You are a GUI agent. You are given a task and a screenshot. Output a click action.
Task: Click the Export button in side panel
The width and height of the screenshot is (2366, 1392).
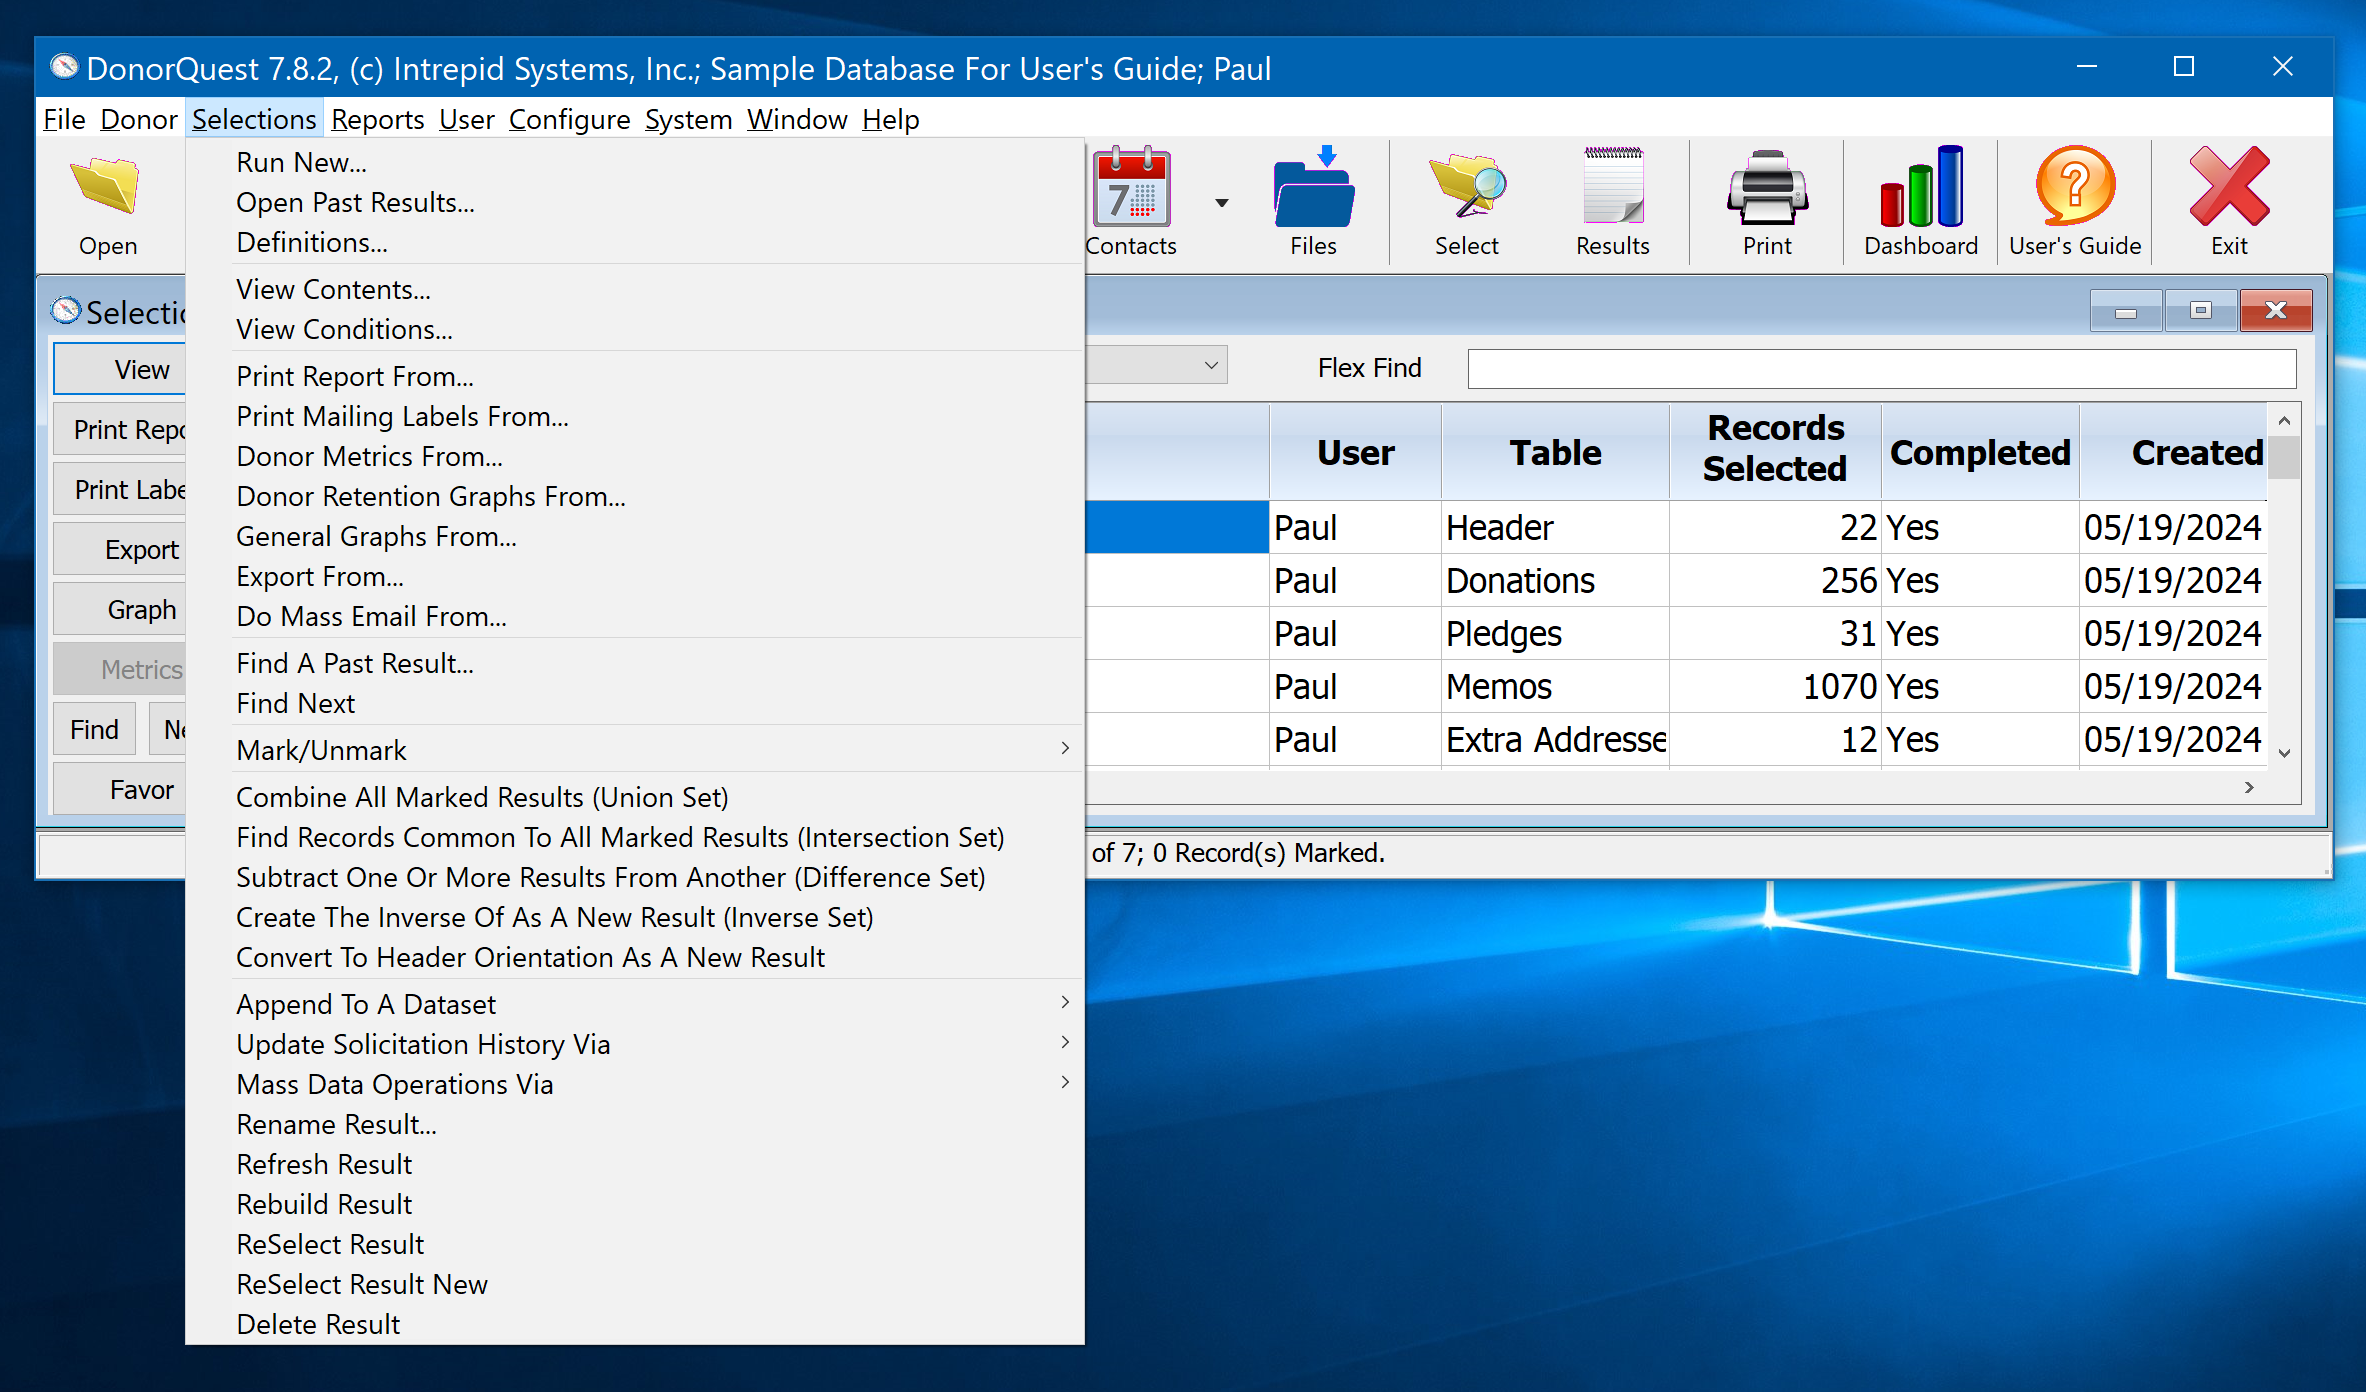click(x=120, y=549)
